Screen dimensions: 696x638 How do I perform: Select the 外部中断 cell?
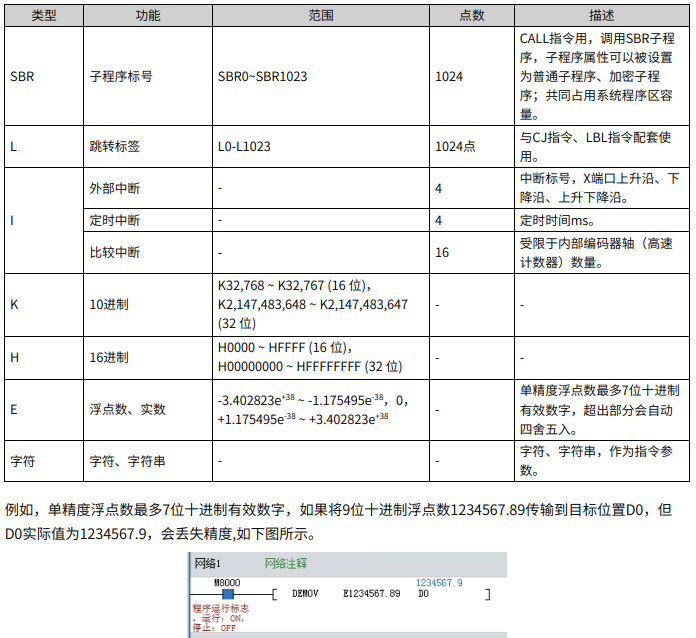[148, 188]
